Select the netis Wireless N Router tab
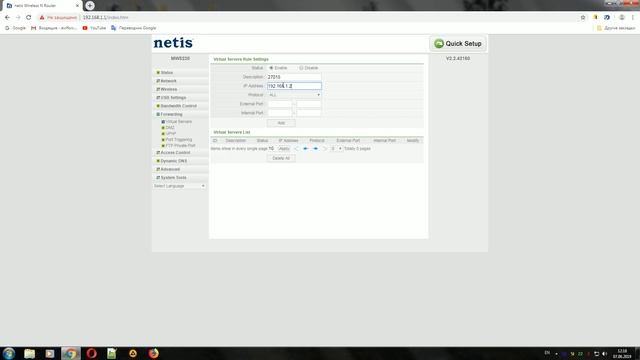Screen dimensions: 640x360 (x=41, y=6)
